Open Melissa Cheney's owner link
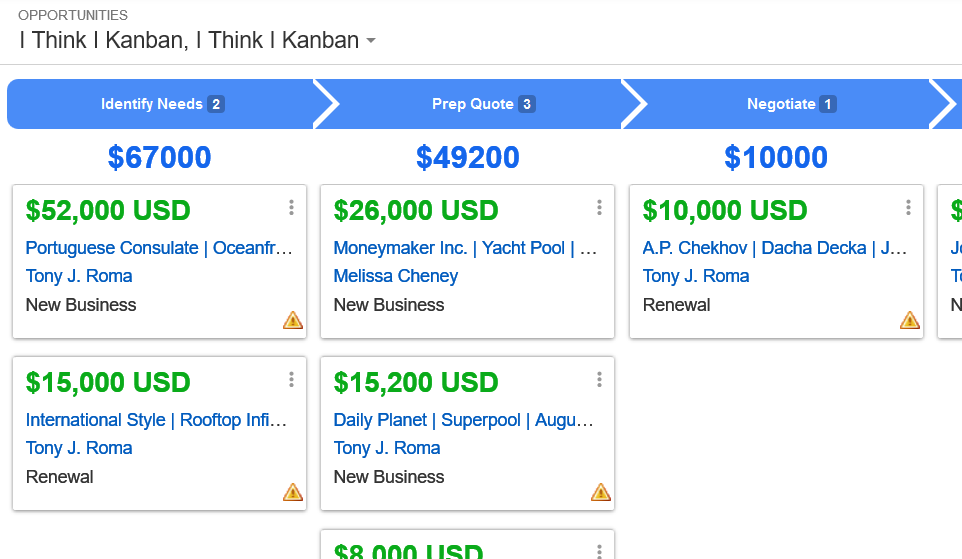This screenshot has width=962, height=559. tap(396, 276)
